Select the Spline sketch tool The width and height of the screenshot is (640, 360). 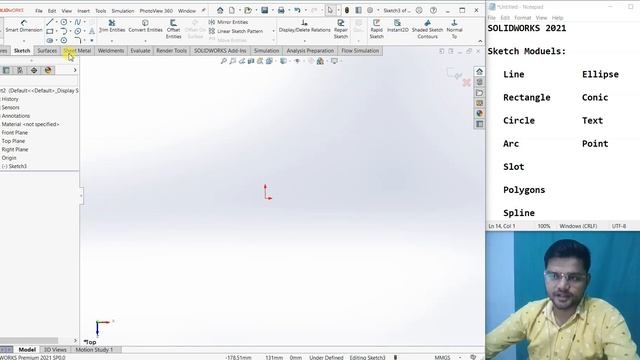(x=78, y=22)
